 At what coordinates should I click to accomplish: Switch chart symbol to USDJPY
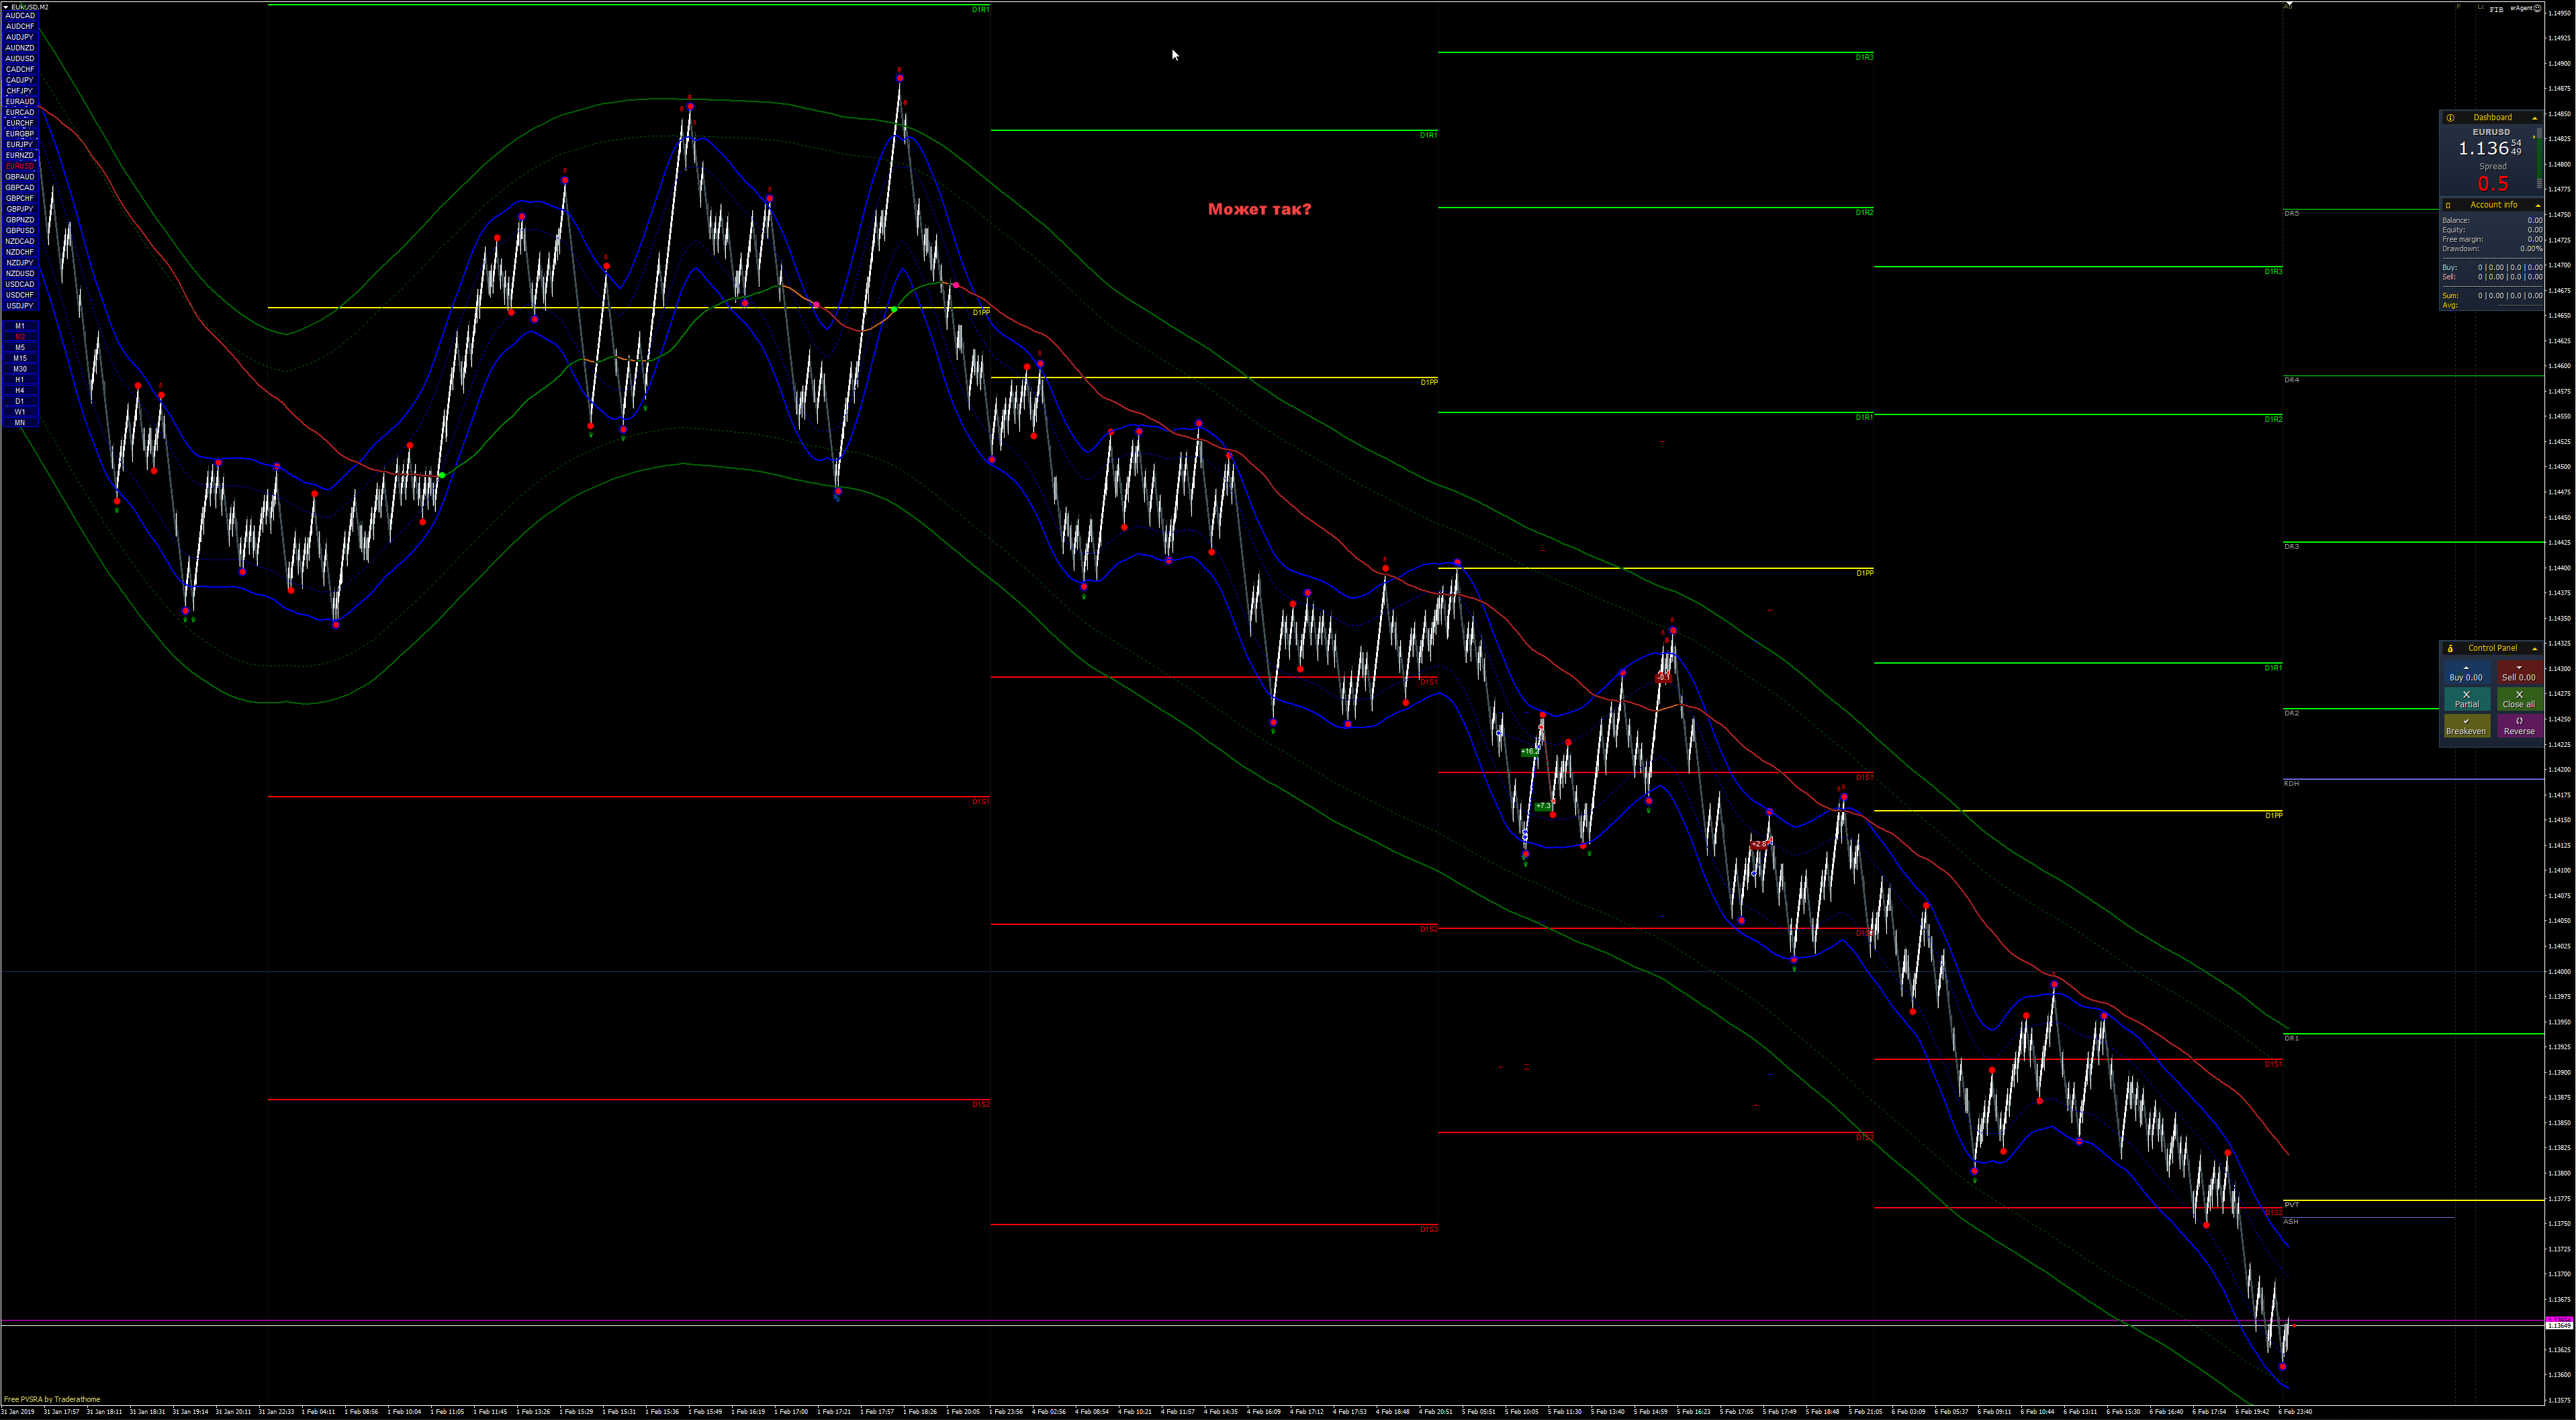coord(20,306)
